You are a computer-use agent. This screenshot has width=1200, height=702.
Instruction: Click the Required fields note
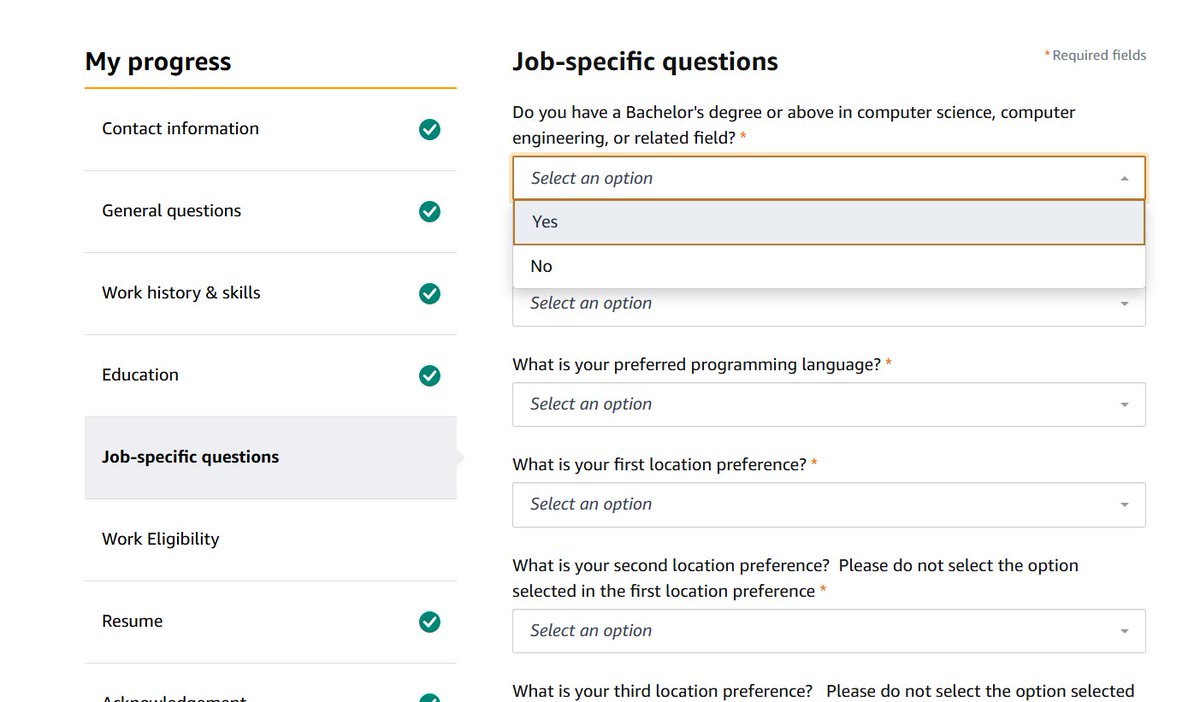click(x=1095, y=55)
